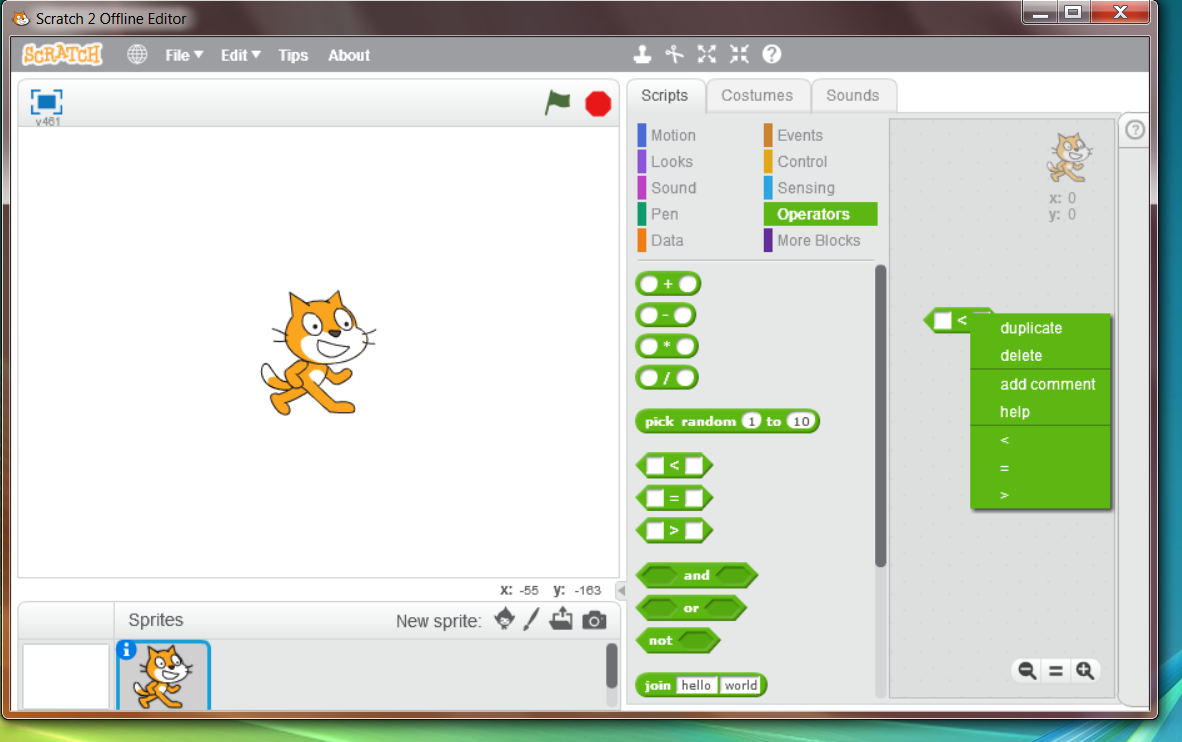1182x742 pixels.
Task: Open the Edit menu
Action: (x=240, y=56)
